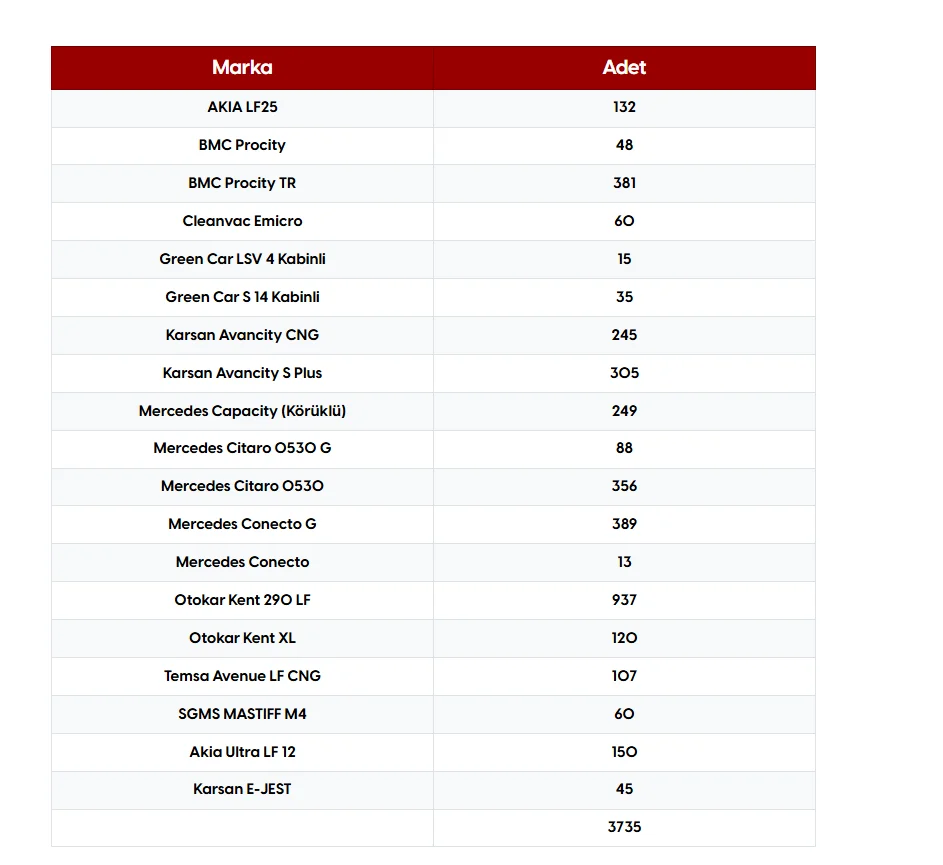Click the BMC Procity cell

(x=242, y=145)
